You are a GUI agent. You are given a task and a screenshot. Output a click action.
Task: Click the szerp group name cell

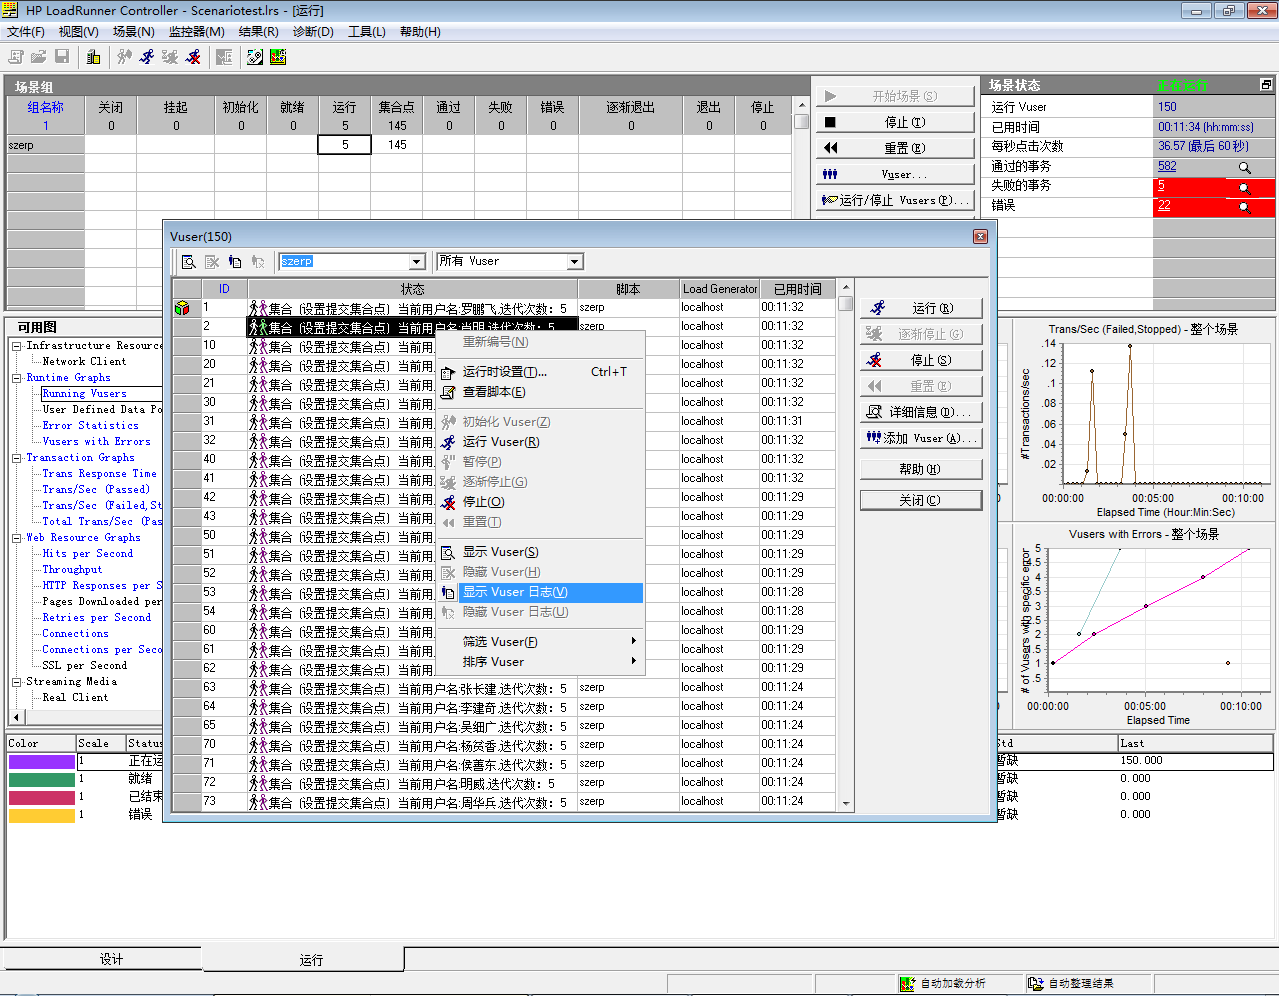[45, 145]
